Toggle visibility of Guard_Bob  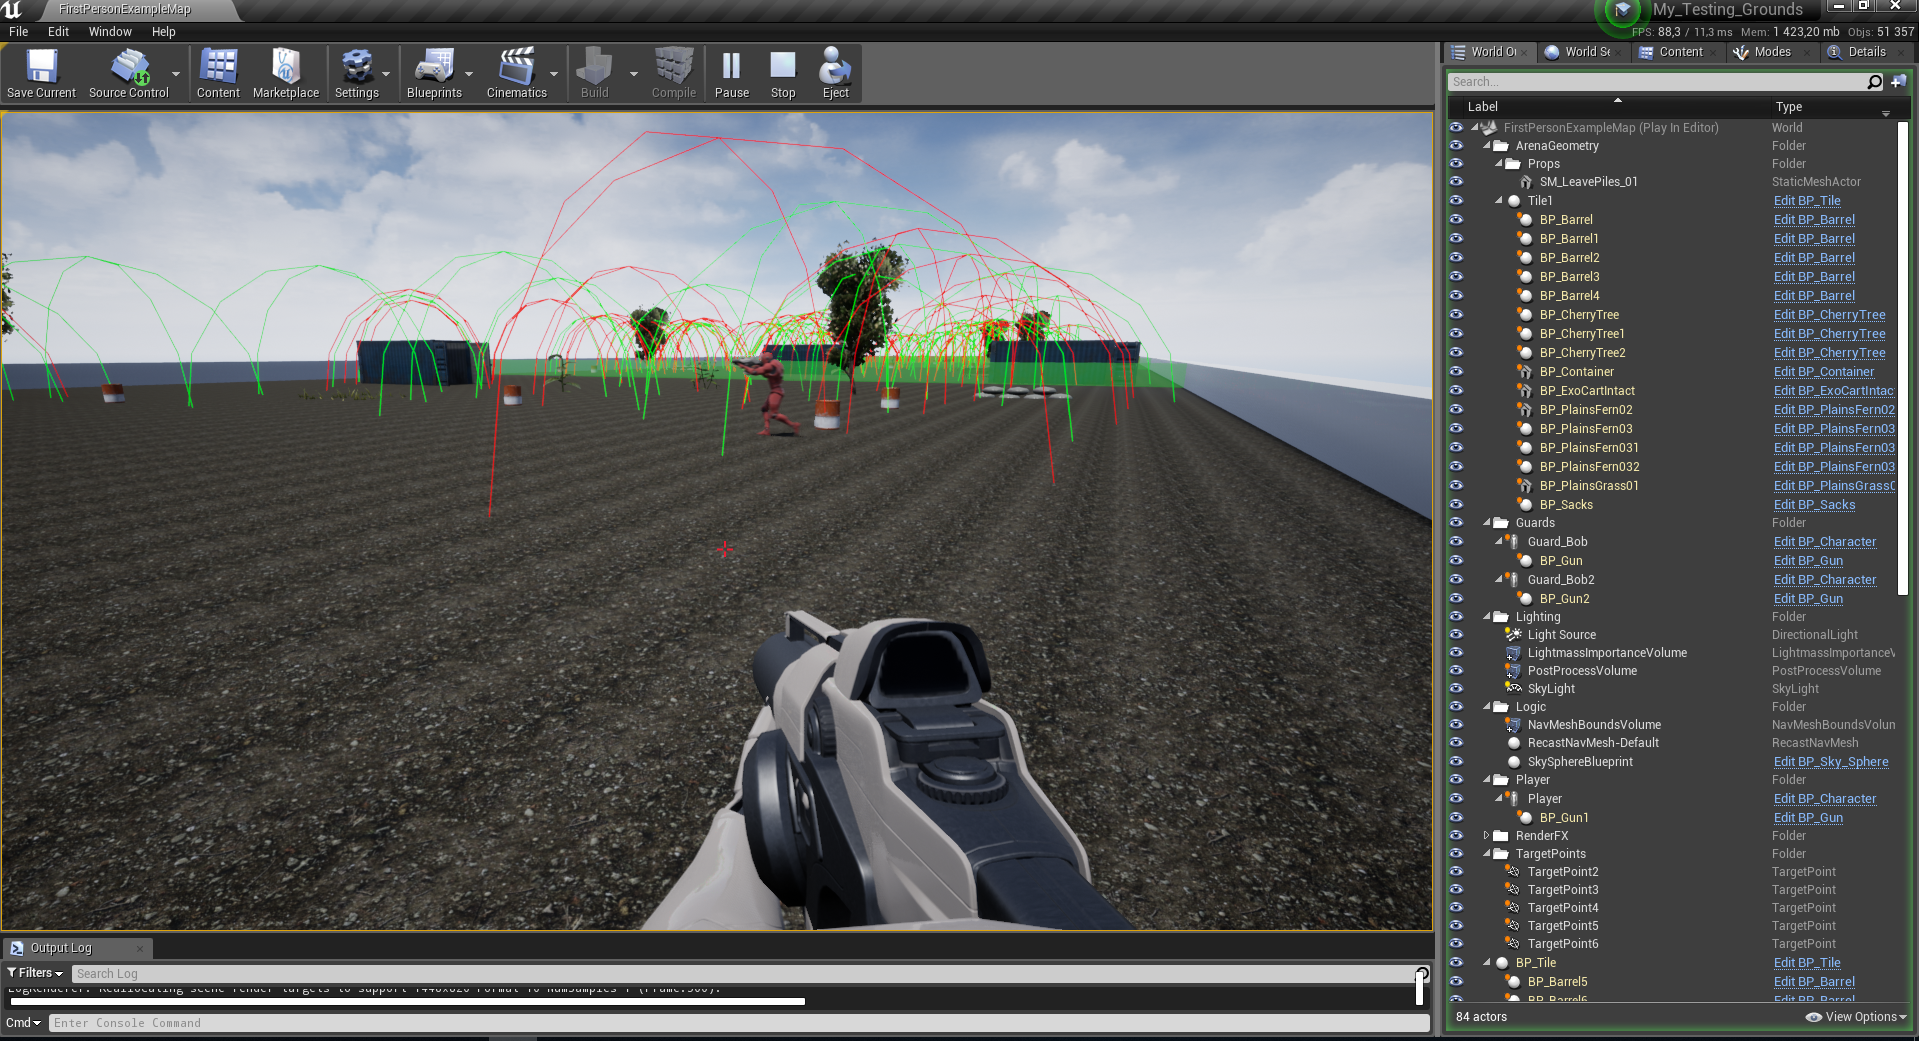(1456, 542)
